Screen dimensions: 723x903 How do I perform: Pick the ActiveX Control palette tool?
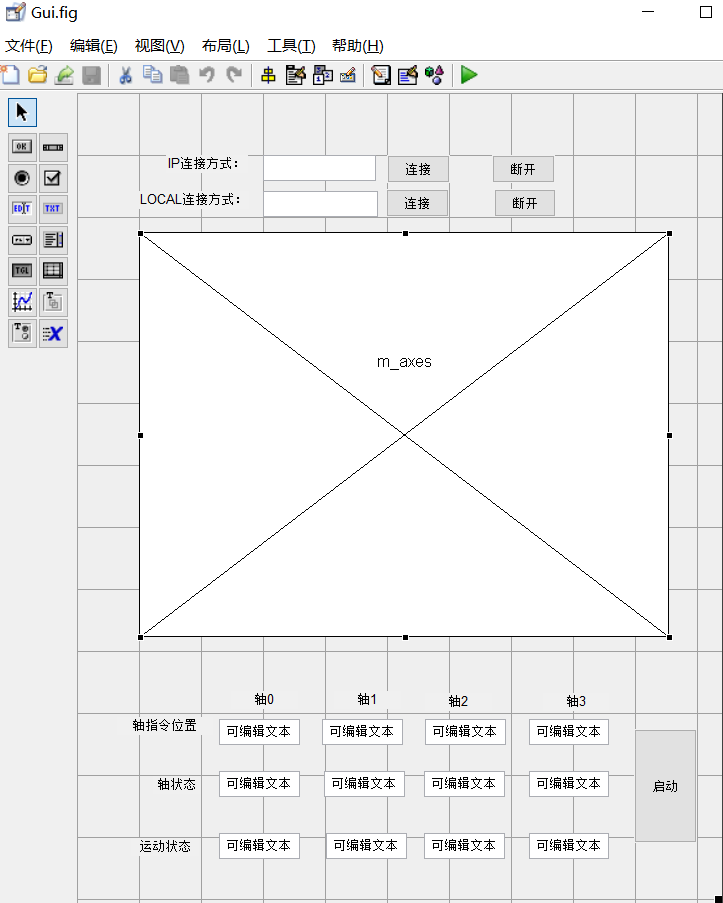[53, 333]
